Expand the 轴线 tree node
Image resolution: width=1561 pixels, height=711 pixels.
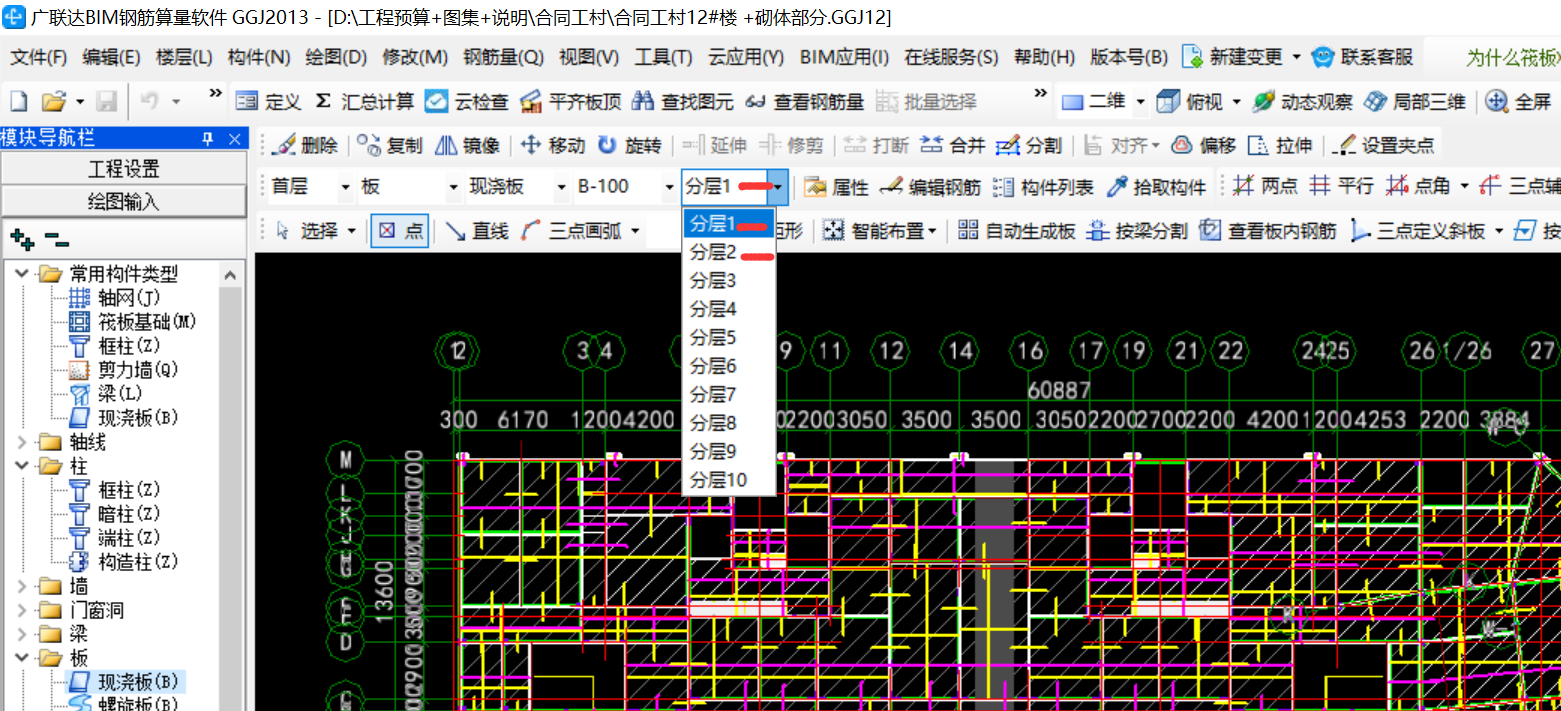point(22,442)
